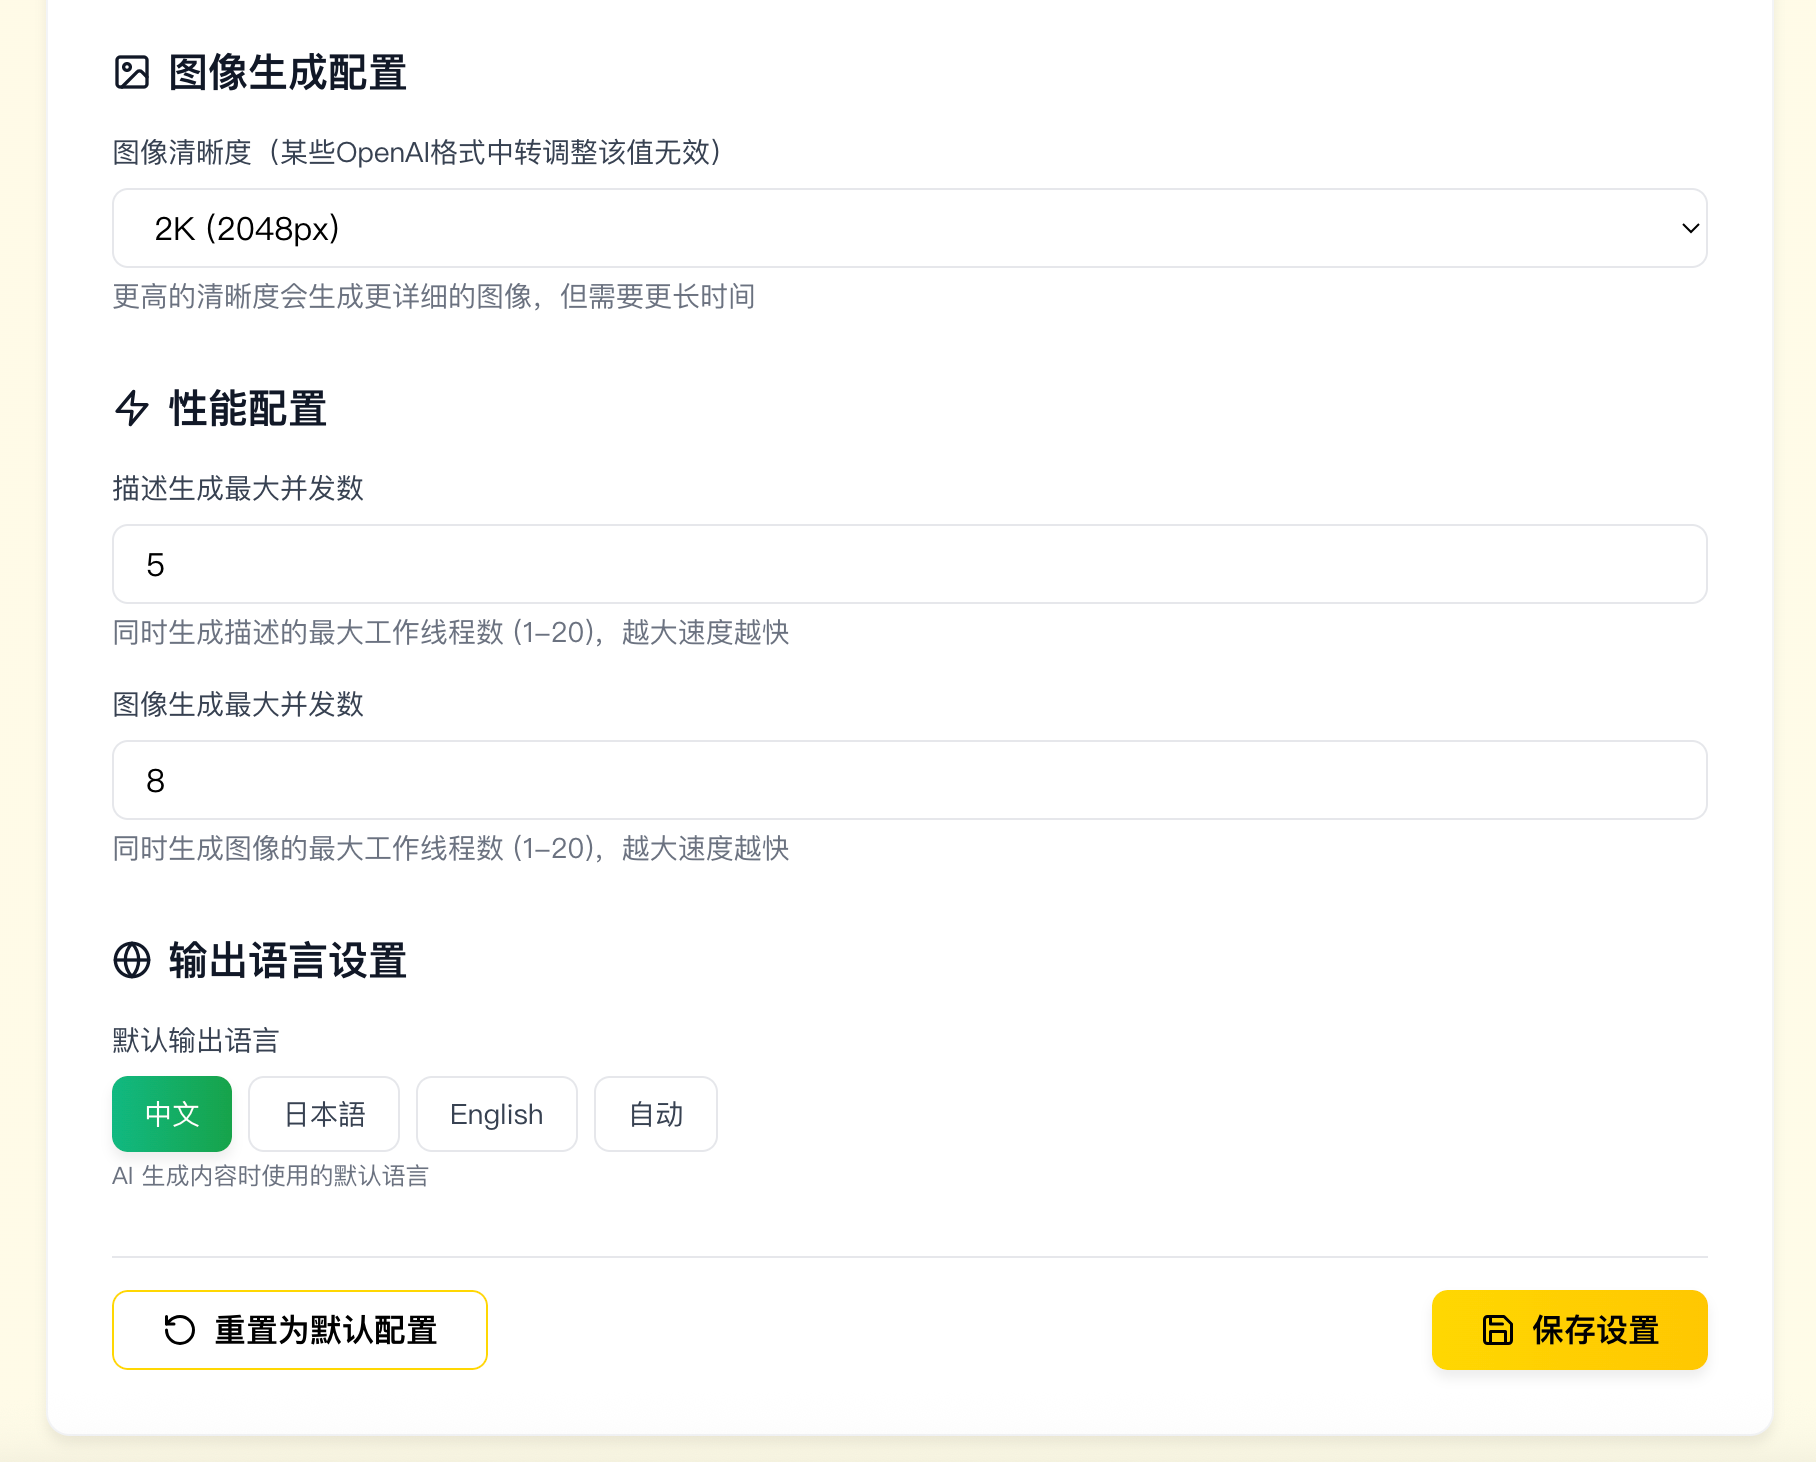Click the lightning bolt icon beside 性能配置

click(x=132, y=408)
